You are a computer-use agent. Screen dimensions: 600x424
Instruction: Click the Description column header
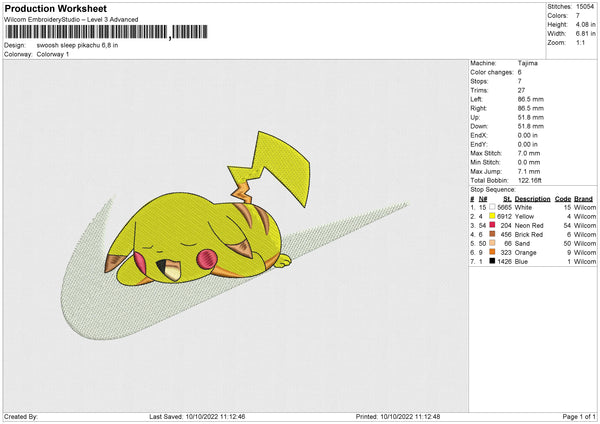coord(532,199)
